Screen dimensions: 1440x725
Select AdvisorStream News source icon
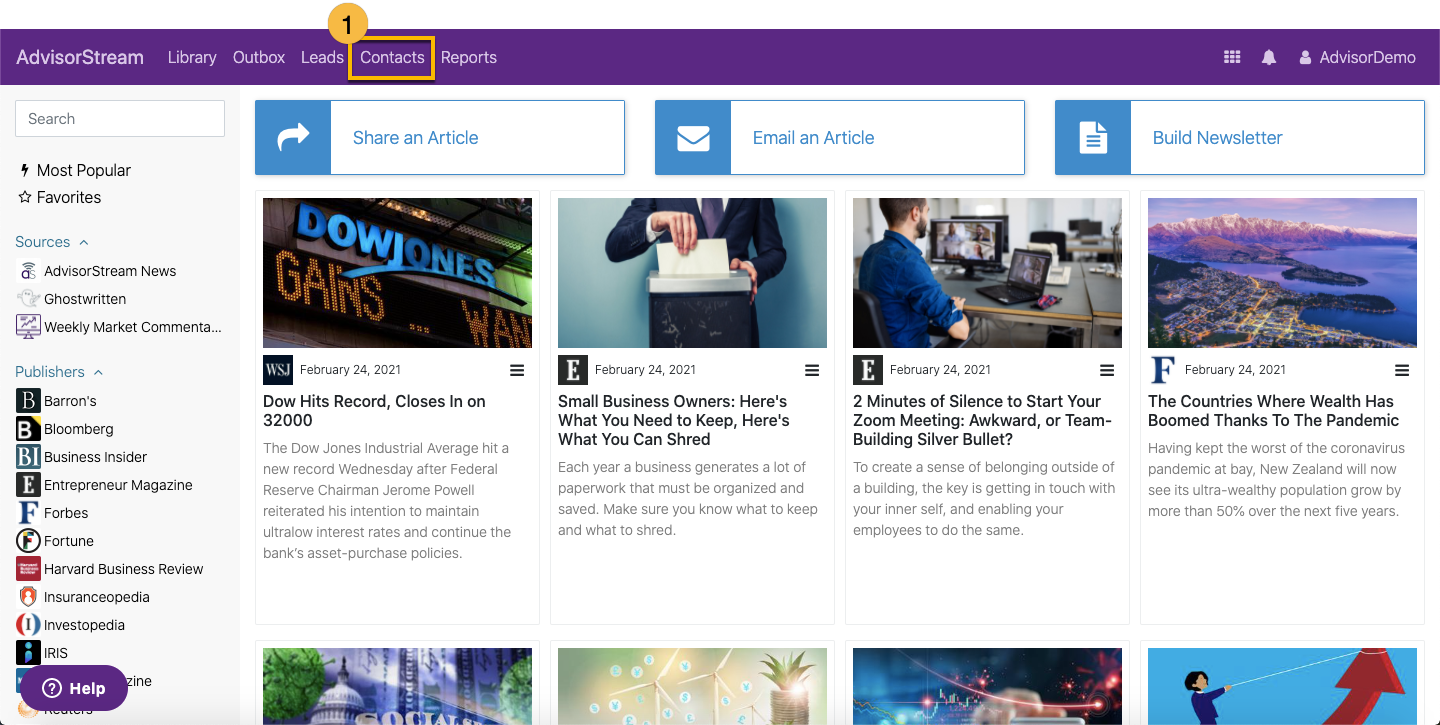pyautogui.click(x=28, y=271)
